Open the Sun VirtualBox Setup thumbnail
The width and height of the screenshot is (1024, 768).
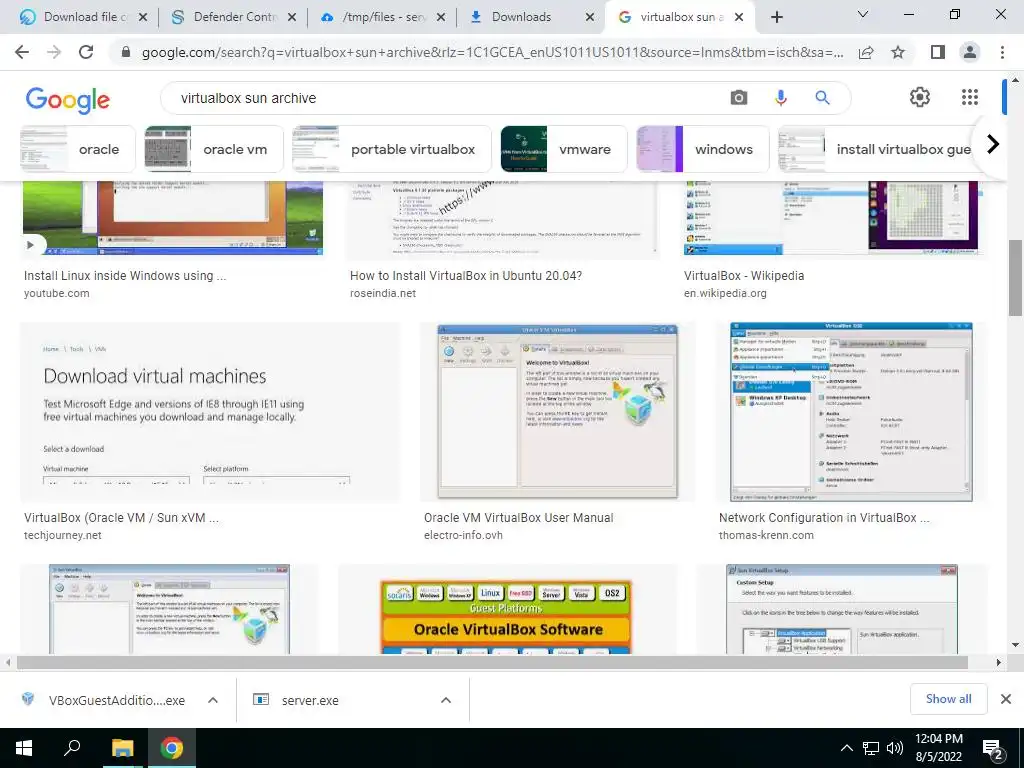tap(842, 610)
